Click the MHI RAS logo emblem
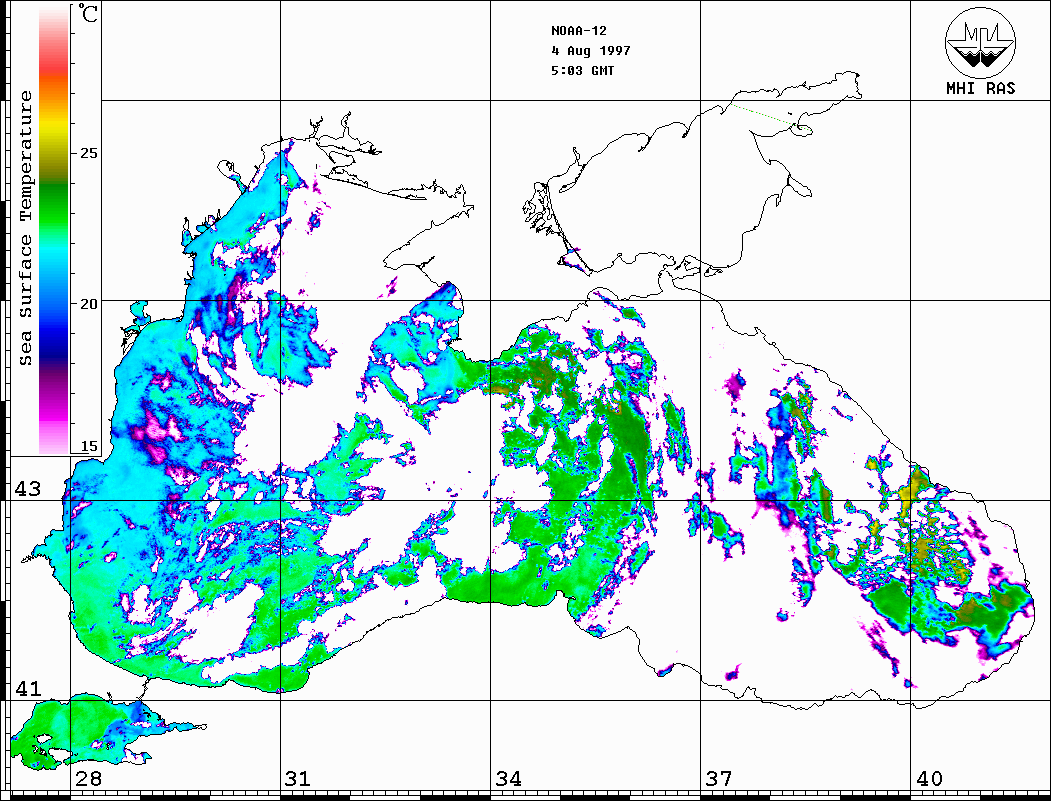 pyautogui.click(x=980, y=43)
